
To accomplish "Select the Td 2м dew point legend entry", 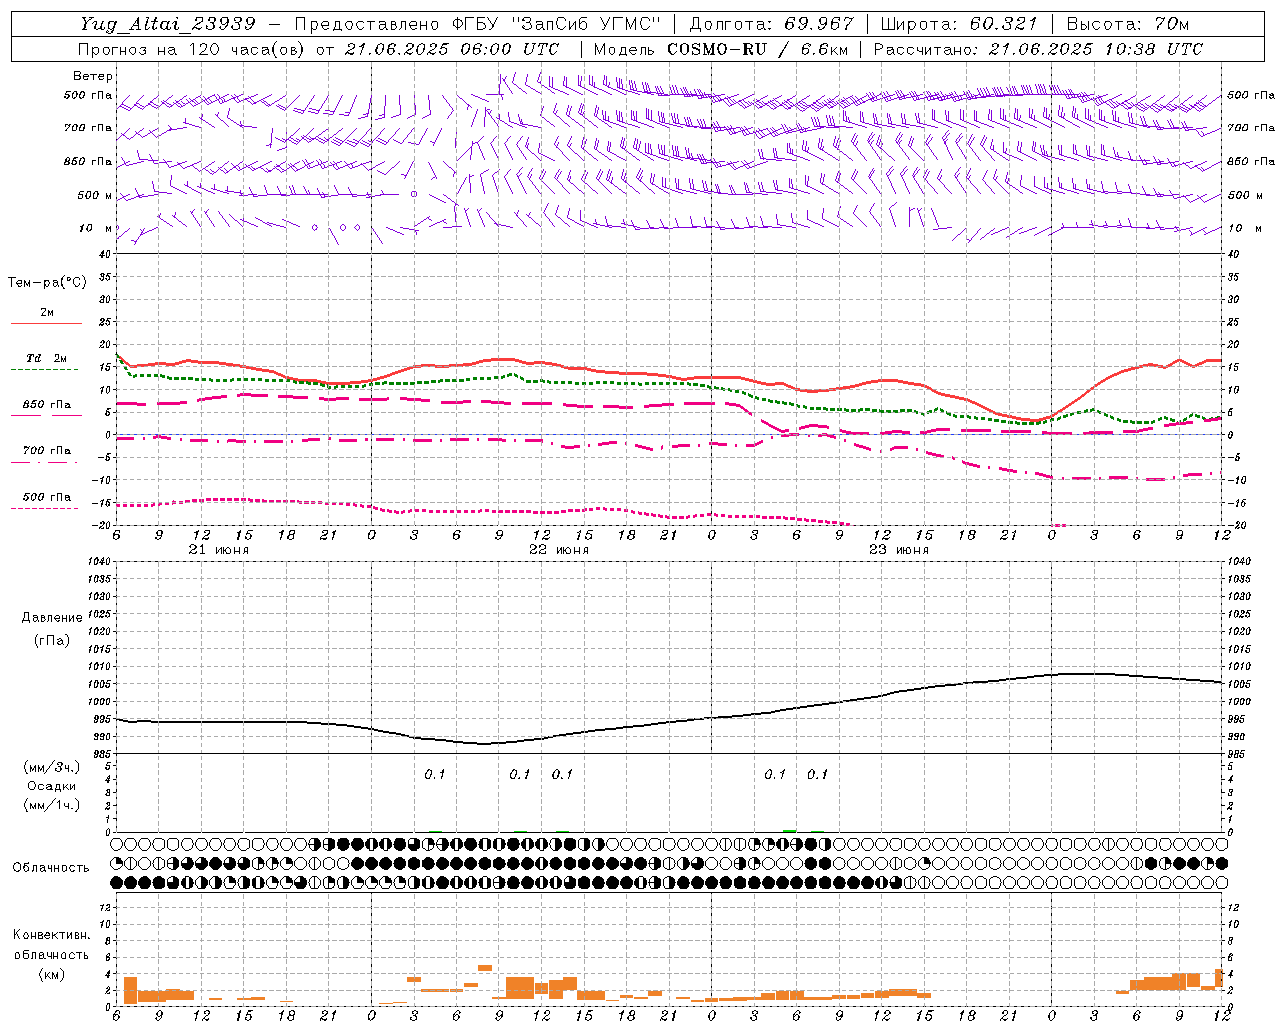I will tap(47, 358).
